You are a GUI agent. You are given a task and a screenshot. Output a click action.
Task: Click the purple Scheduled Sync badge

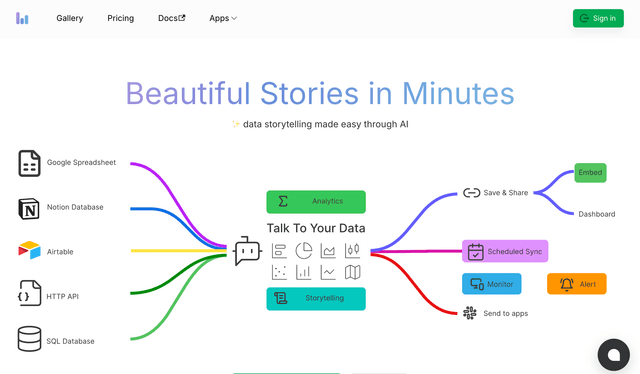tap(505, 251)
